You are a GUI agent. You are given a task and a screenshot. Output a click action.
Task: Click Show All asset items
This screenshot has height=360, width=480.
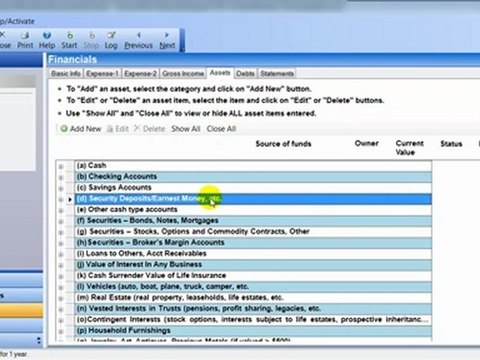186,129
